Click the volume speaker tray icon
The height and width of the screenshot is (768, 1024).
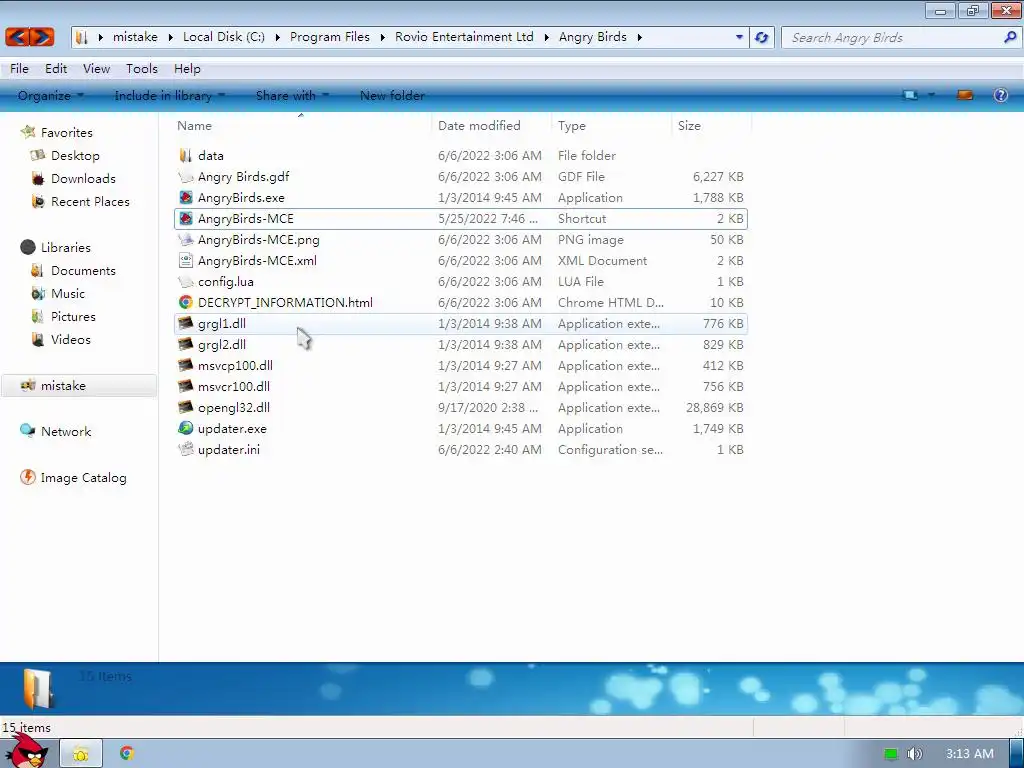point(914,754)
